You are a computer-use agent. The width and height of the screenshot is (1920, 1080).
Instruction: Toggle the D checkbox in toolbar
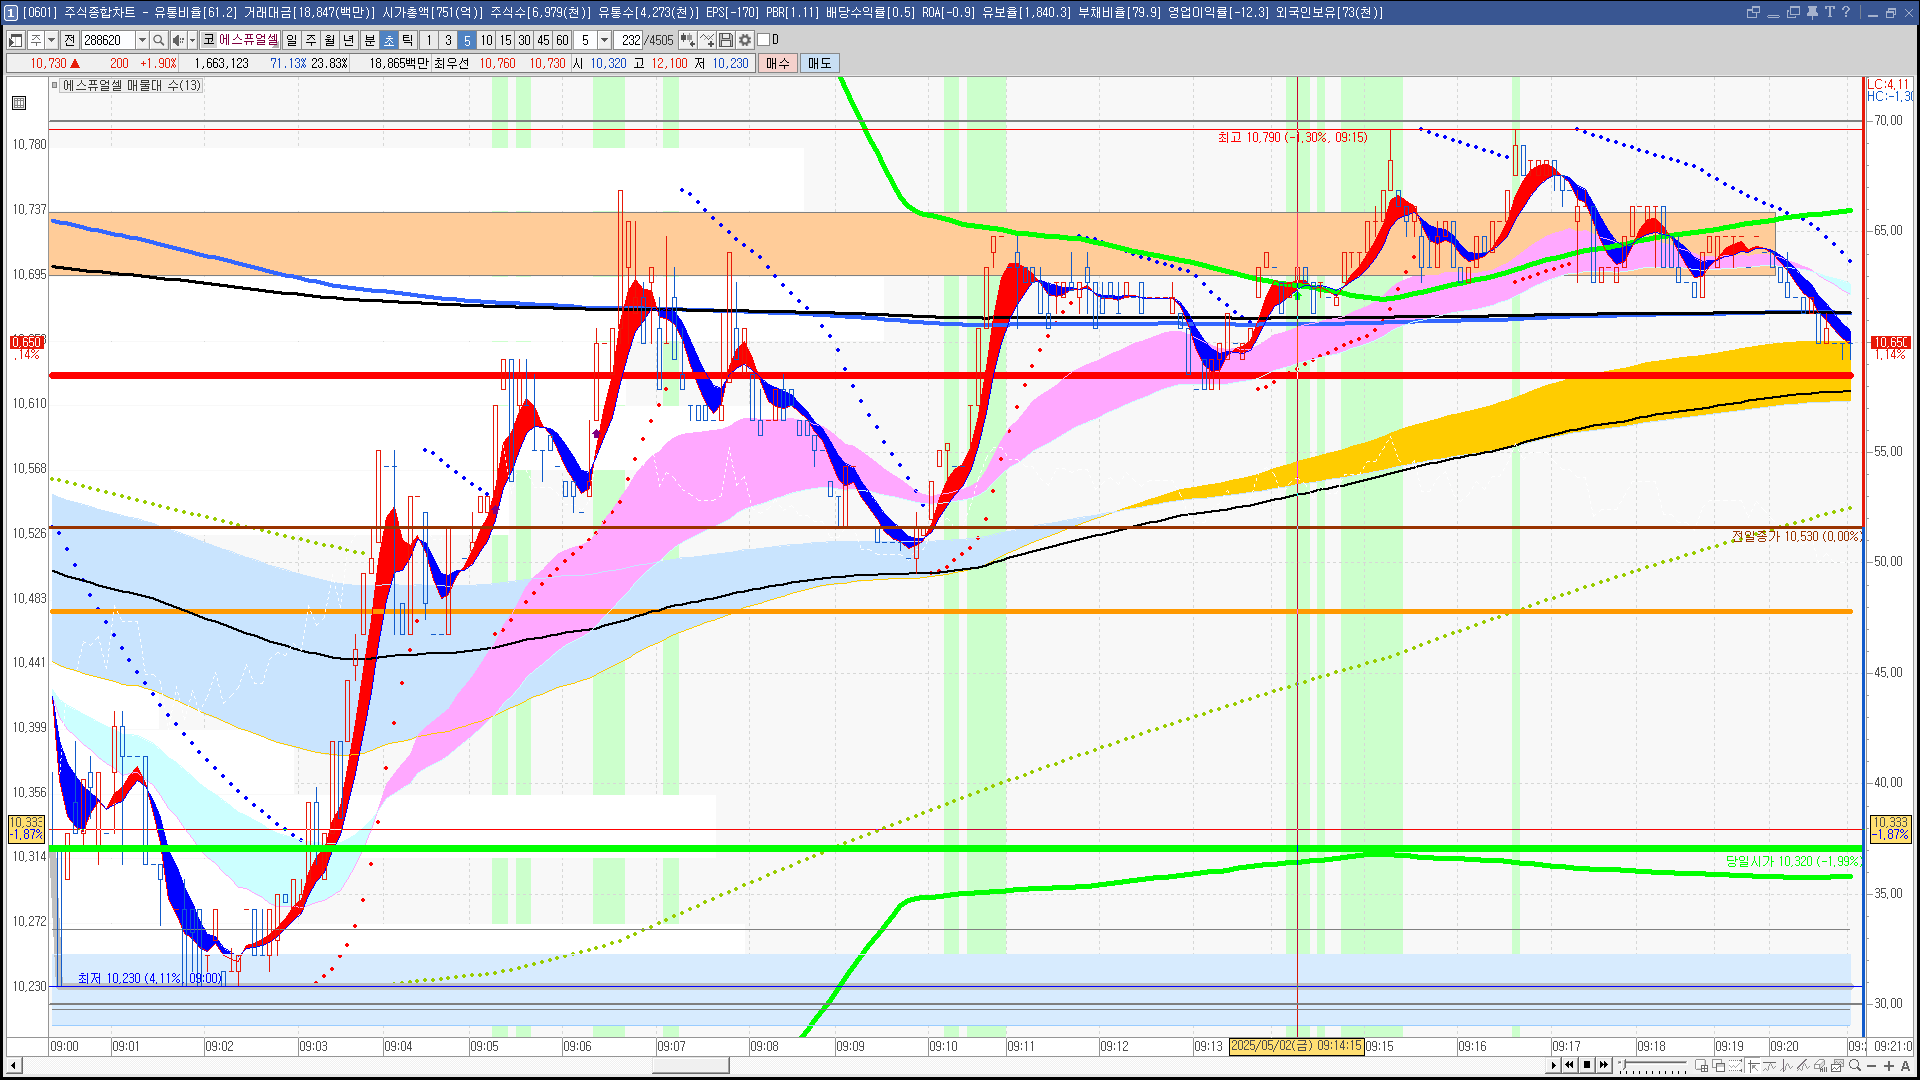click(x=764, y=40)
